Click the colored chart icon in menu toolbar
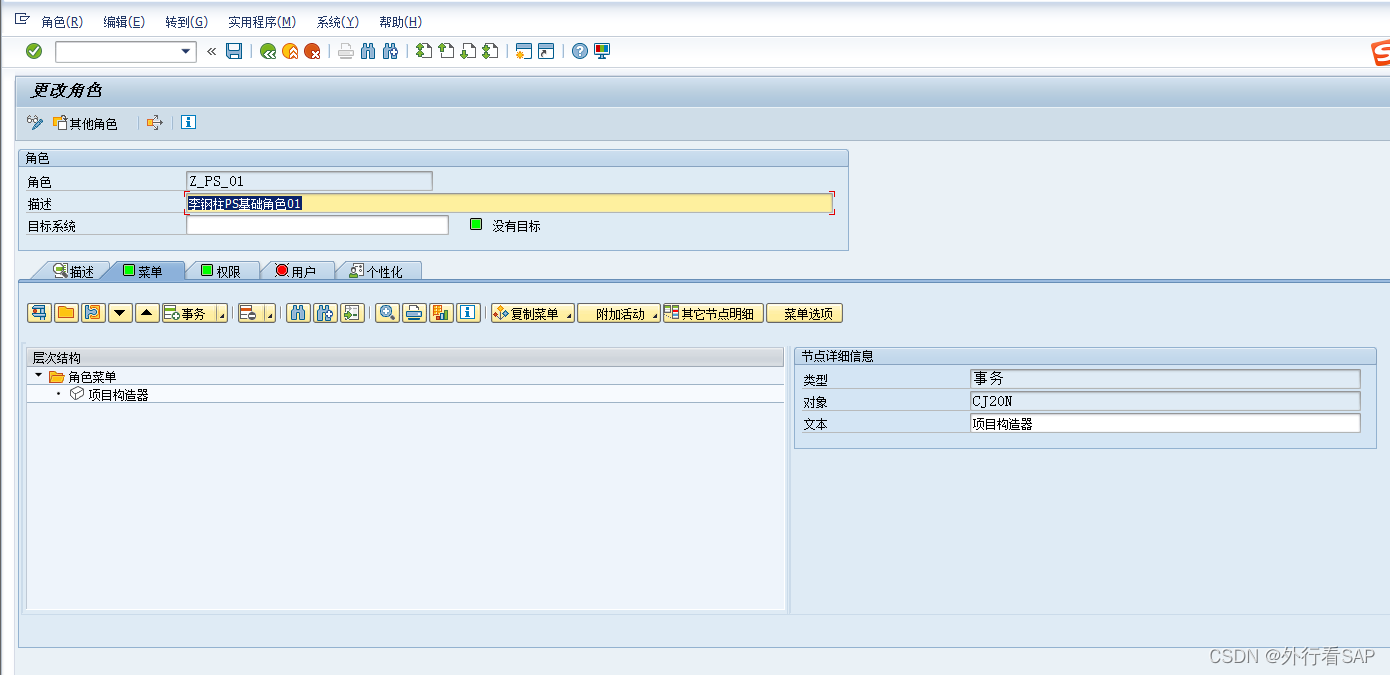Image resolution: width=1390 pixels, height=675 pixels. point(441,313)
